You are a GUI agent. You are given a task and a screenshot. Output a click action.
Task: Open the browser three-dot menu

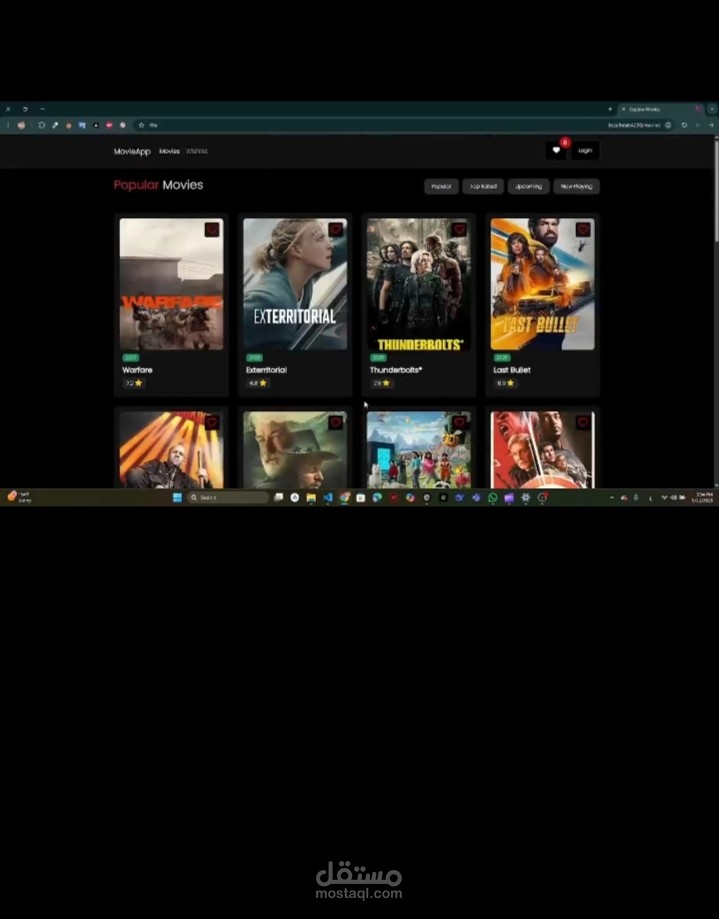(8, 125)
